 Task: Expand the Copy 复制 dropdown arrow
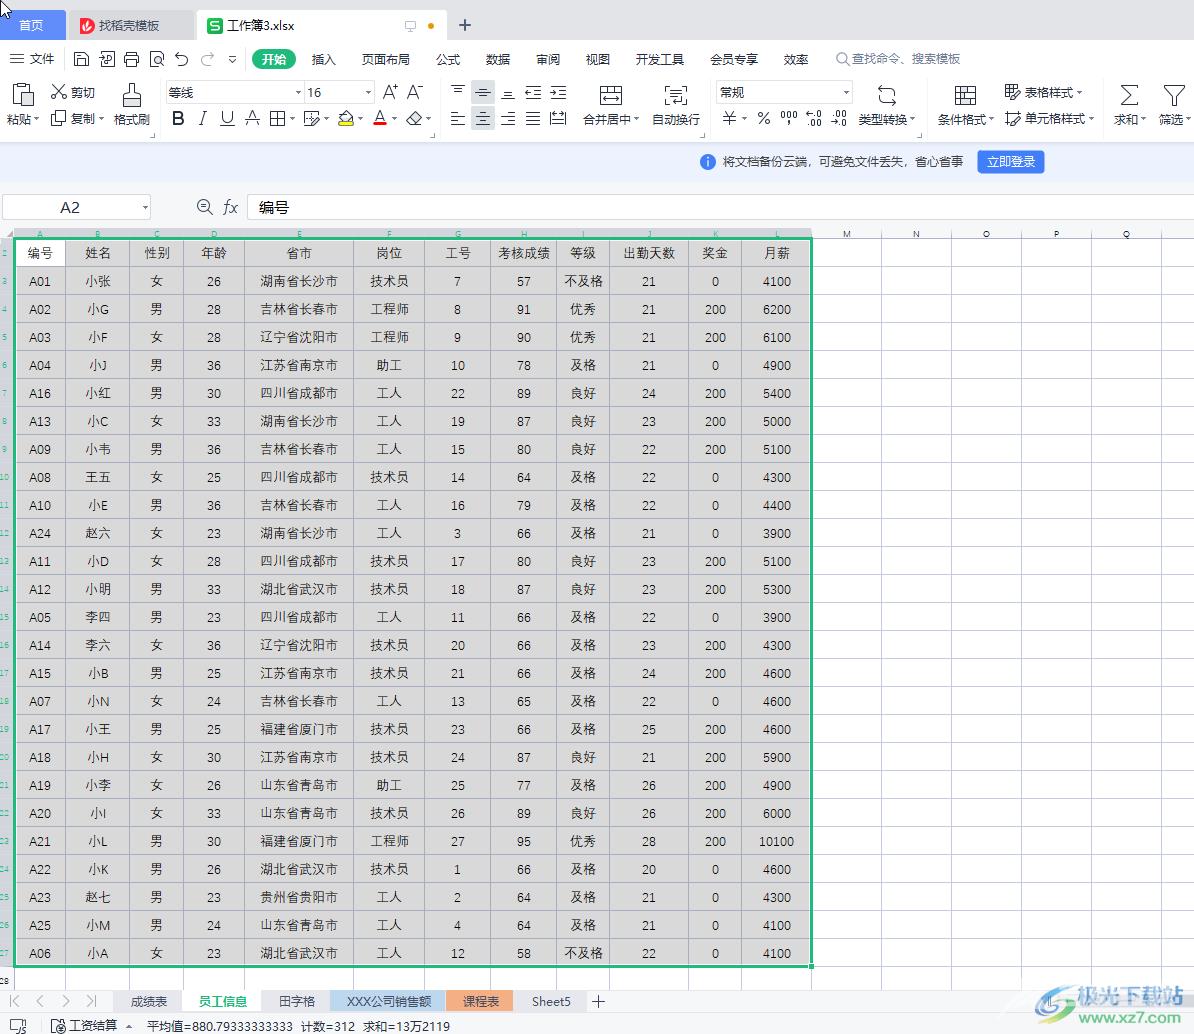pos(101,118)
